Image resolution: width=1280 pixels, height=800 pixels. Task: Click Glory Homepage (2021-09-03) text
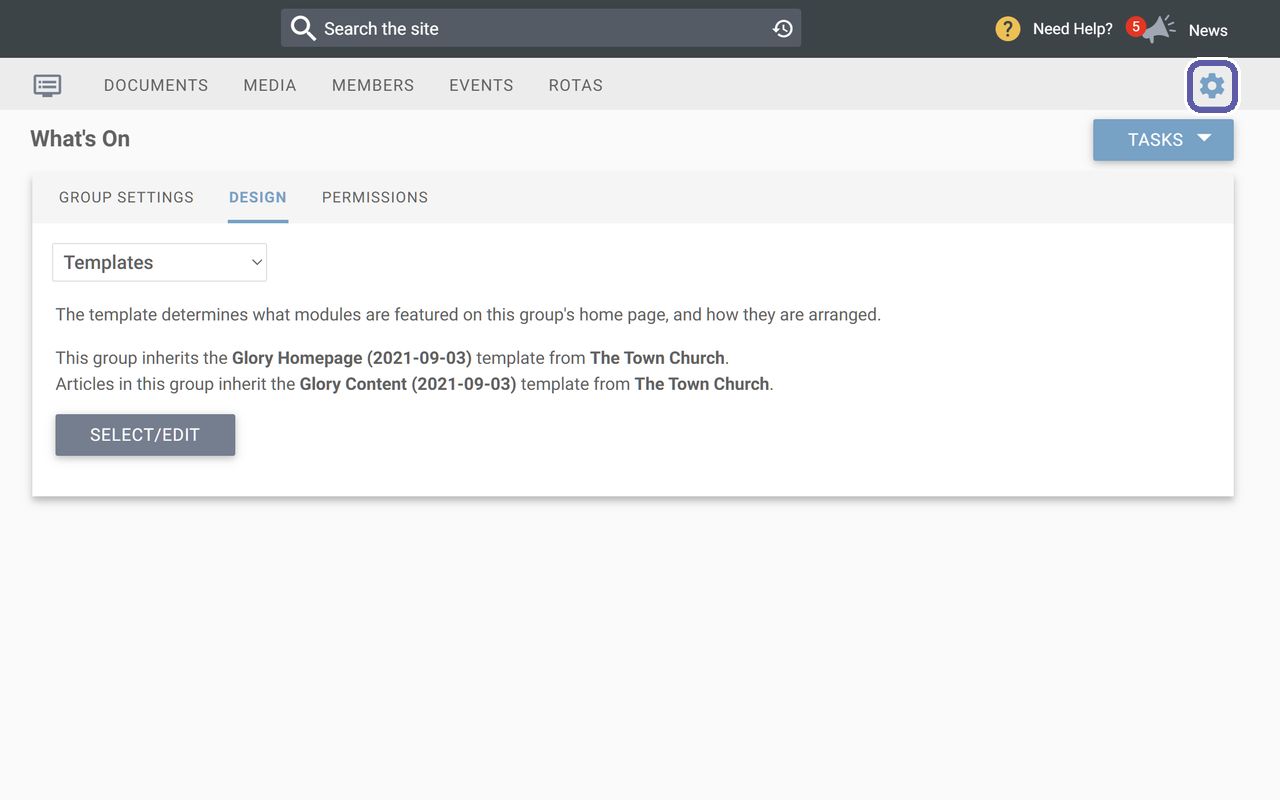(352, 358)
